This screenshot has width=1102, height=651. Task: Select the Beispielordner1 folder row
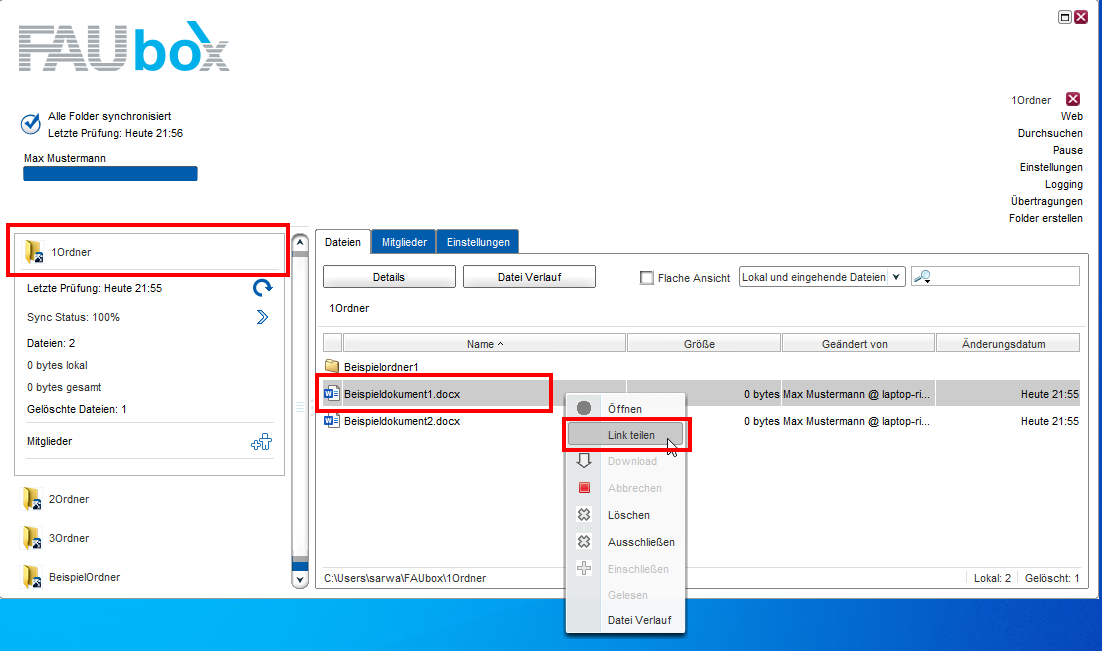(701, 366)
